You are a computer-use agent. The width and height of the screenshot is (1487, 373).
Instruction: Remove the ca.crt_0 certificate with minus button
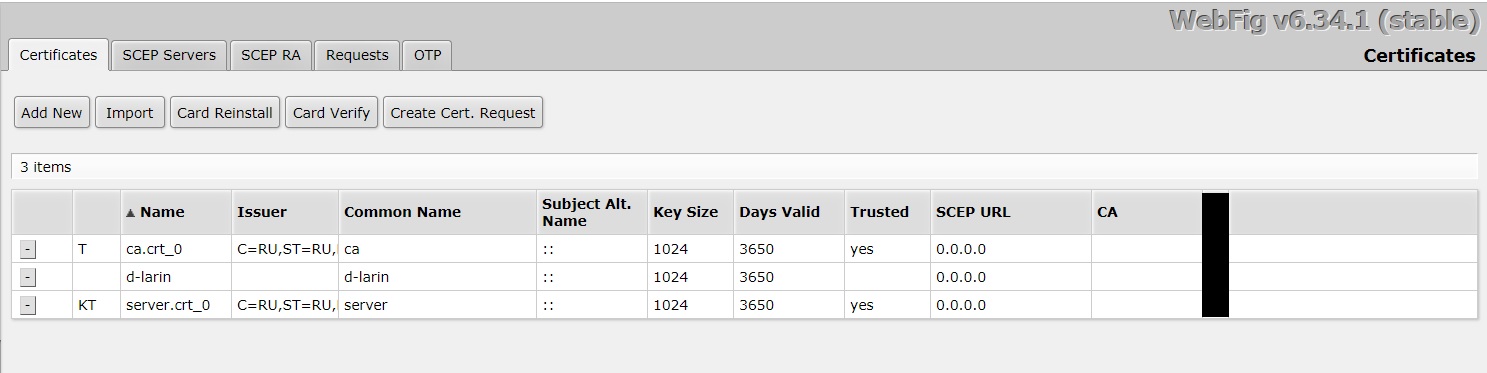pos(28,249)
